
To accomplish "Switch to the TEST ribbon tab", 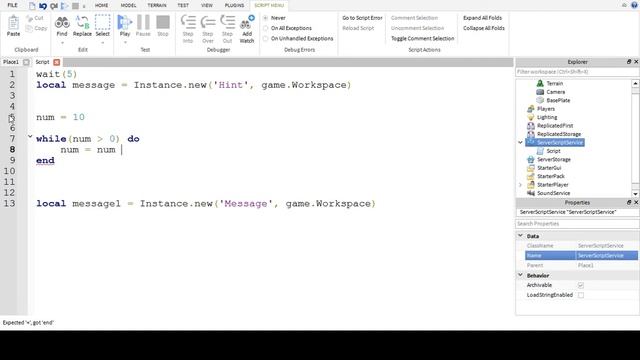I will click(x=183, y=5).
